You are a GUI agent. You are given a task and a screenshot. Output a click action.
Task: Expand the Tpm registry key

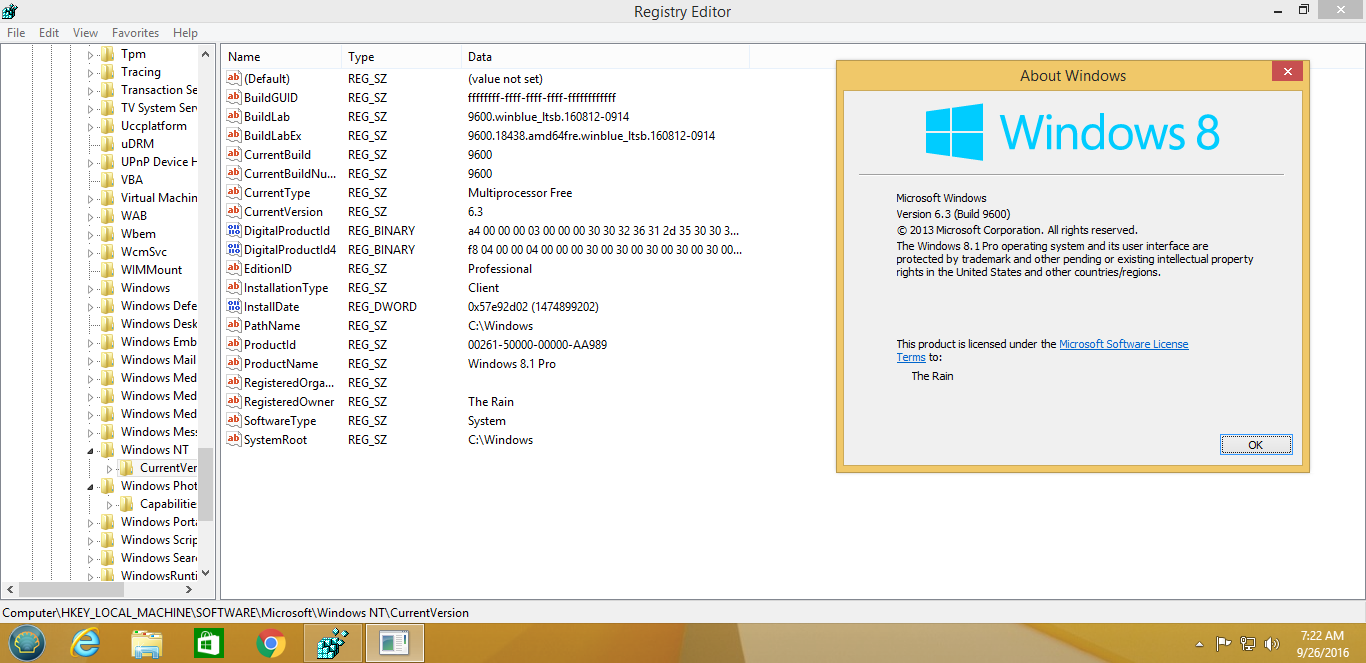(x=91, y=54)
